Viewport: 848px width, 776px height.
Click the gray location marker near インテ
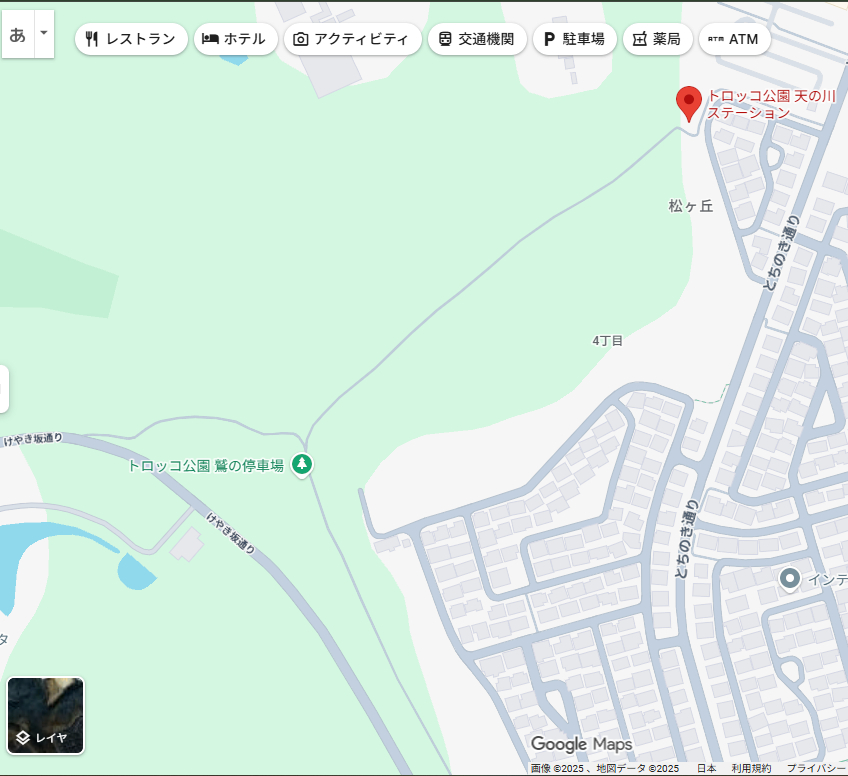coord(790,580)
